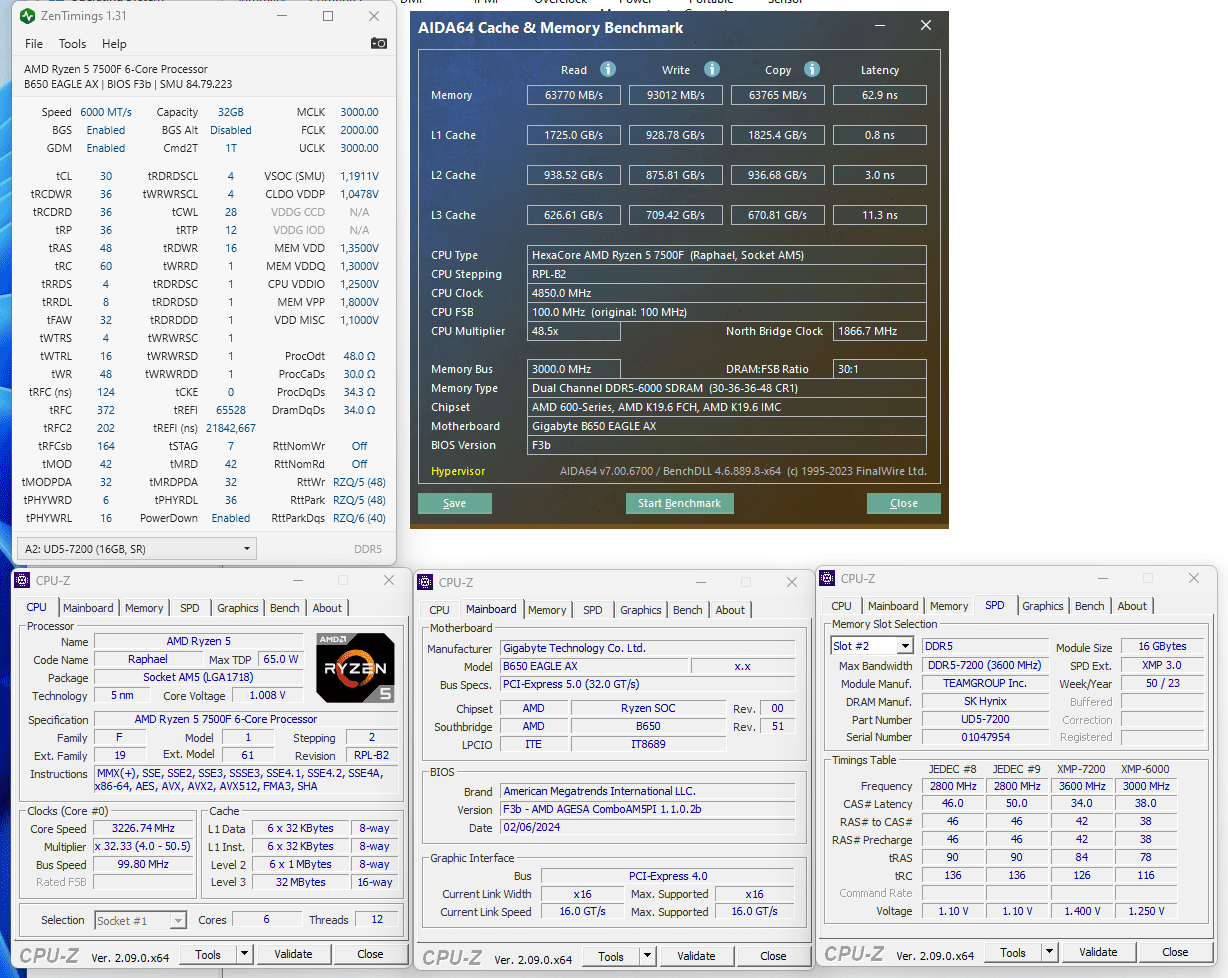Click the Memory Type DDR5-6000 SDRAM field
Image resolution: width=1228 pixels, height=978 pixels.
tap(727, 388)
